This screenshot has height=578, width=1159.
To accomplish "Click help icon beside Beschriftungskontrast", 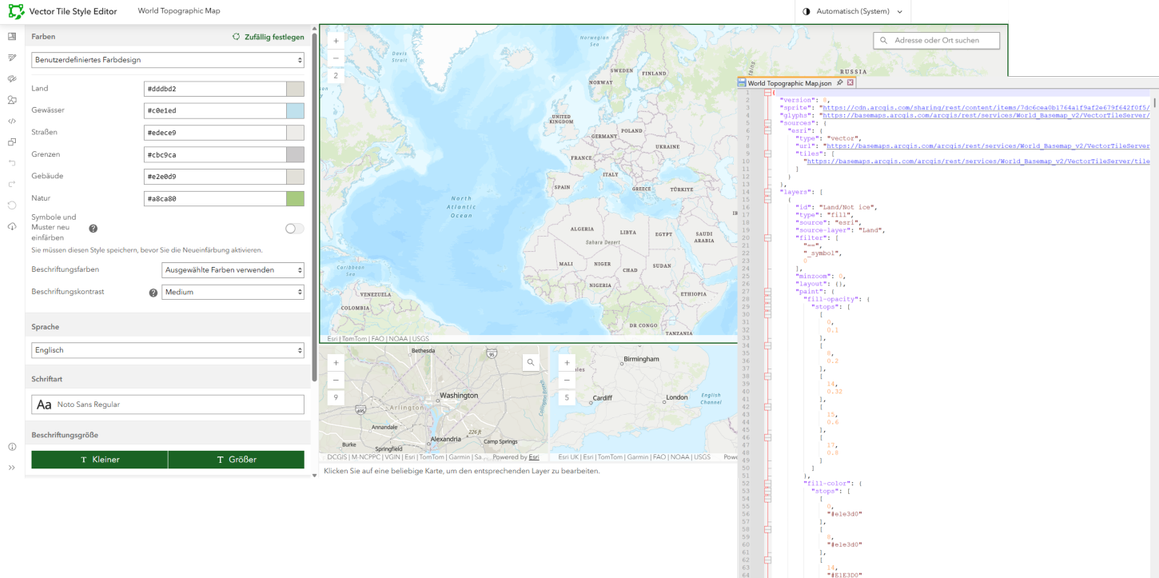I will click(x=154, y=293).
